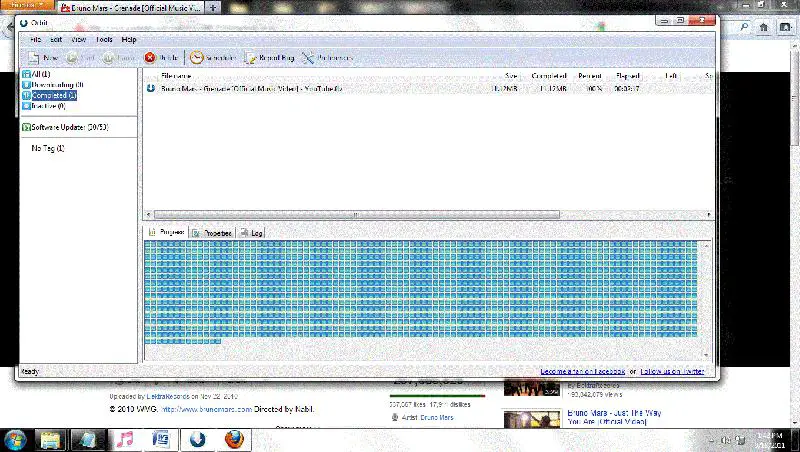This screenshot has width=800, height=452.
Task: Select the Bruno Mars - Grenade browser tab
Action: coord(131,8)
